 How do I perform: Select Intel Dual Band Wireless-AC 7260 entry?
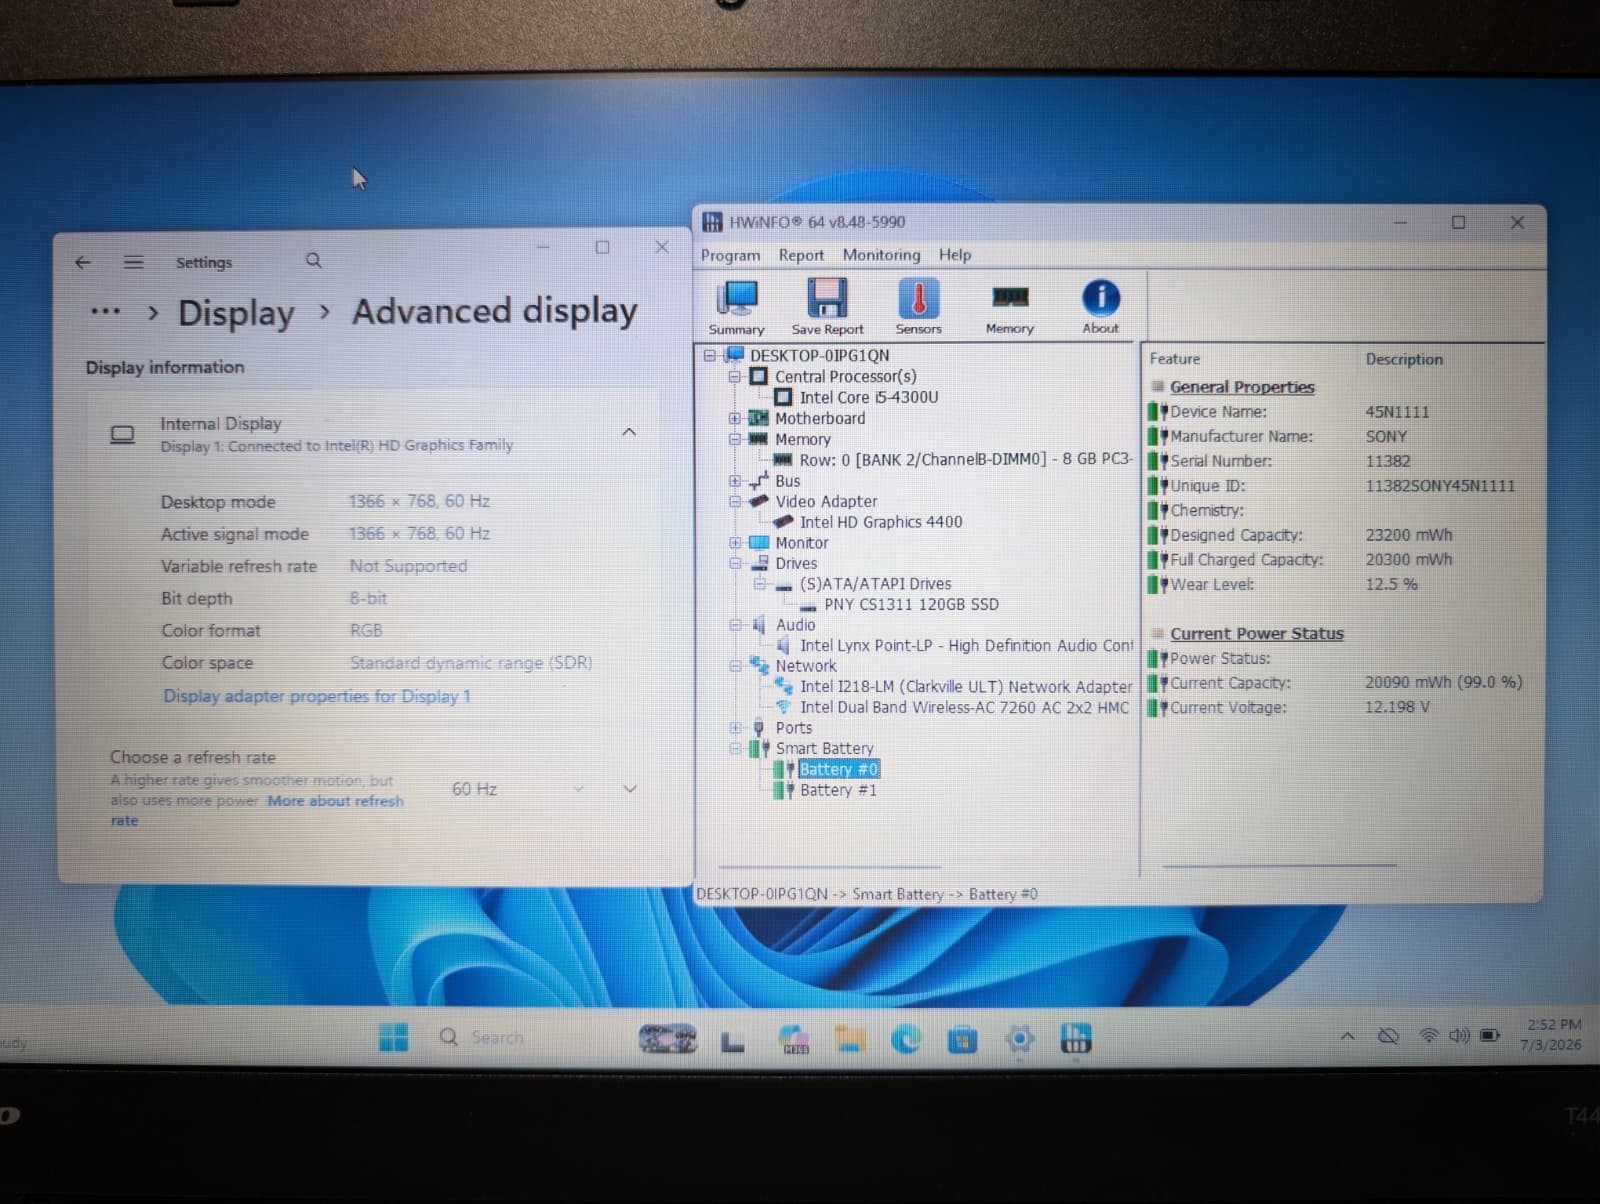tap(964, 707)
